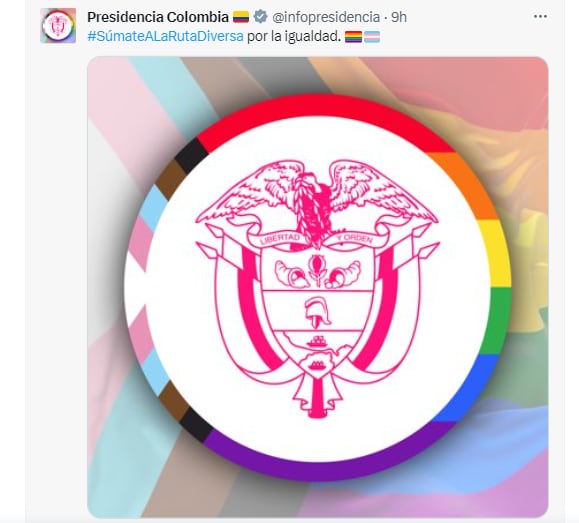Open the Presidencia Colombia profile avatar
Viewport: 579px width, 523px height.
point(58,26)
